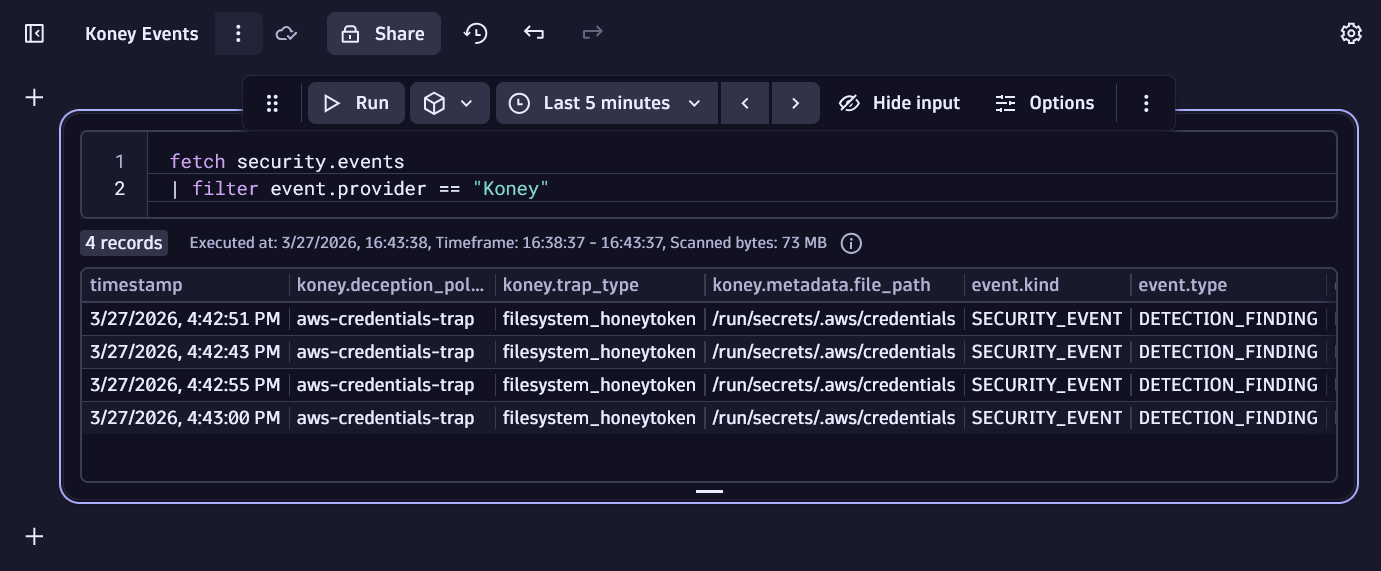Open the Koney Events document menu
Image resolution: width=1381 pixels, height=571 pixels.
click(238, 34)
